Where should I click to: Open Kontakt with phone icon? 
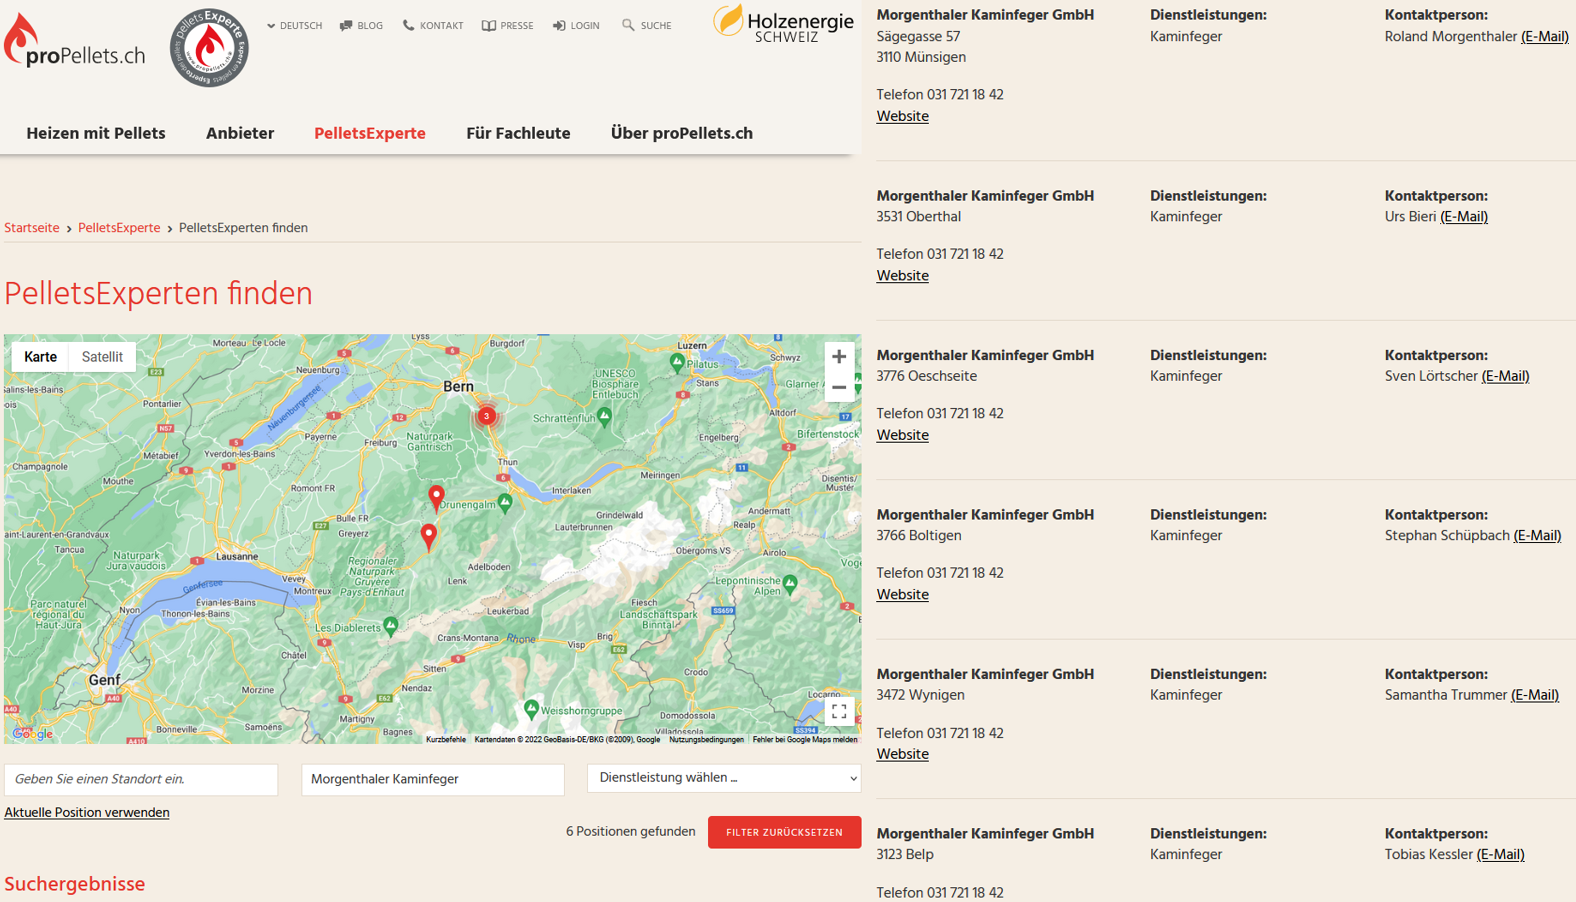pos(433,26)
